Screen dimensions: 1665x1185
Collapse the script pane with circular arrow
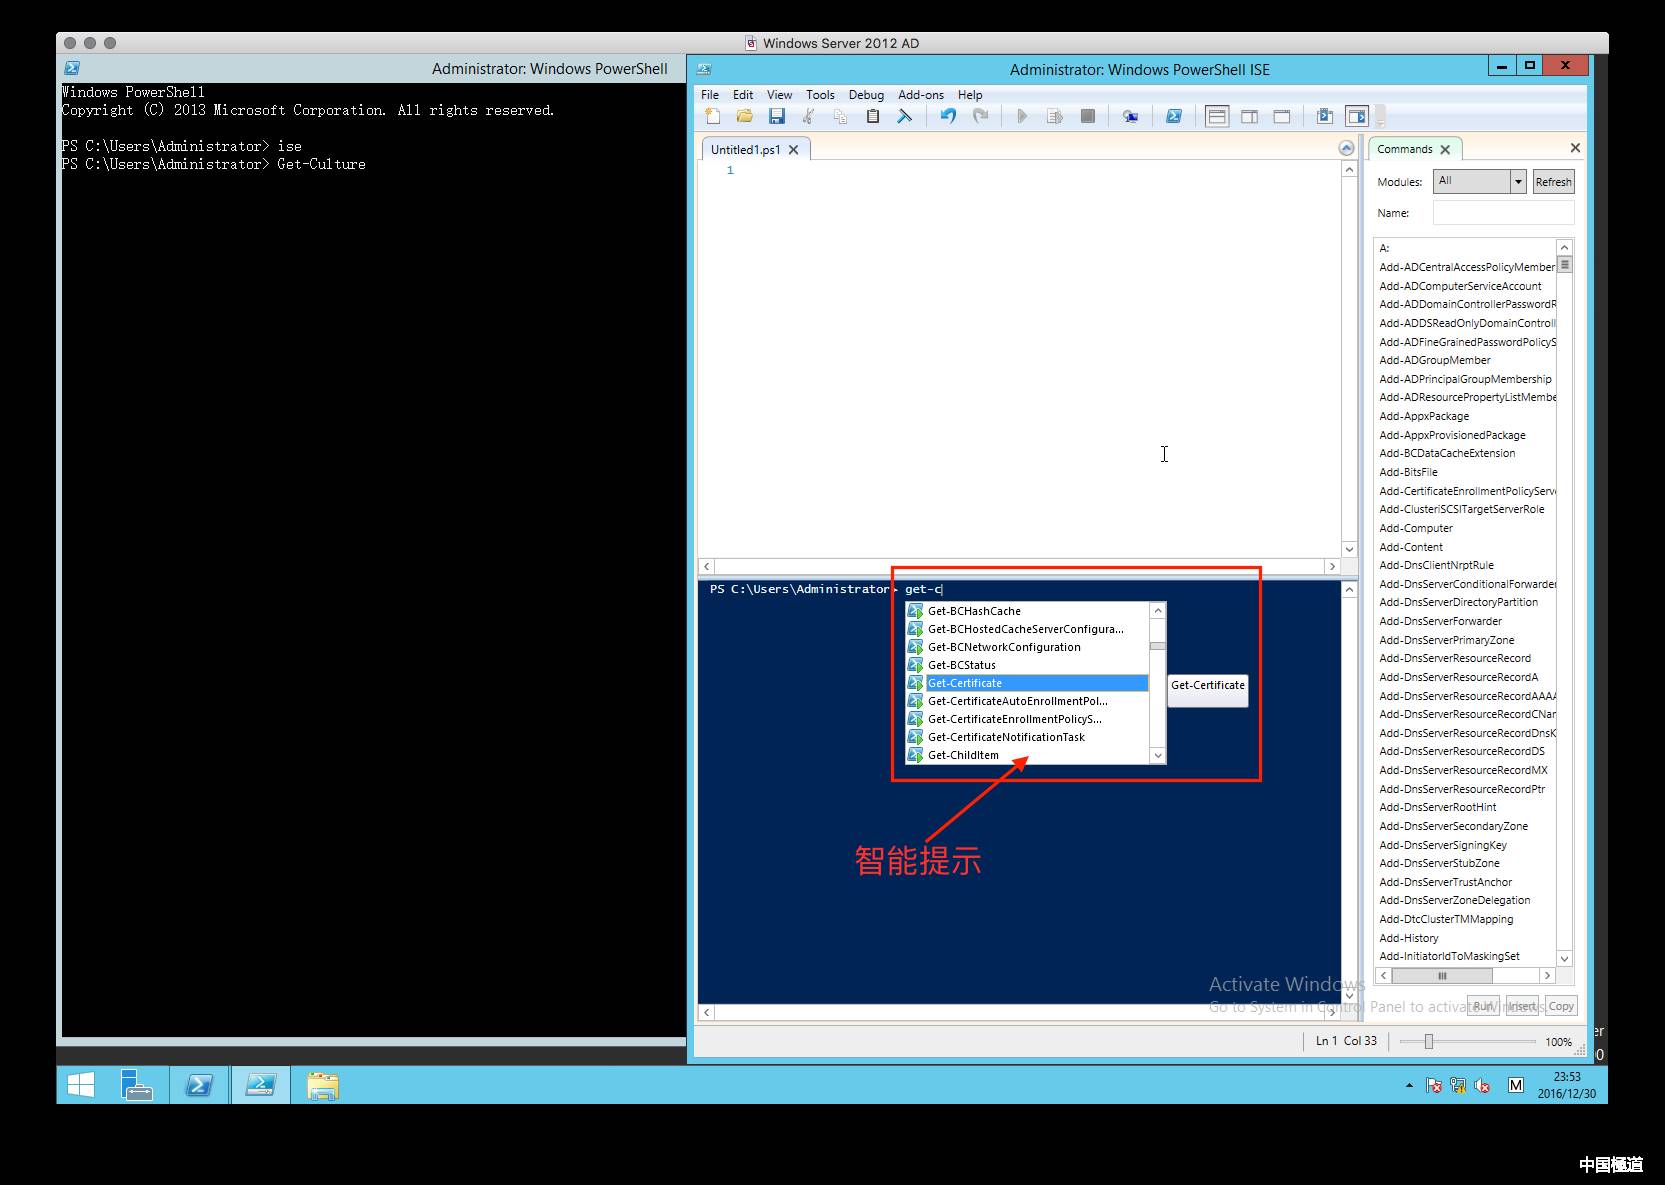(1346, 148)
